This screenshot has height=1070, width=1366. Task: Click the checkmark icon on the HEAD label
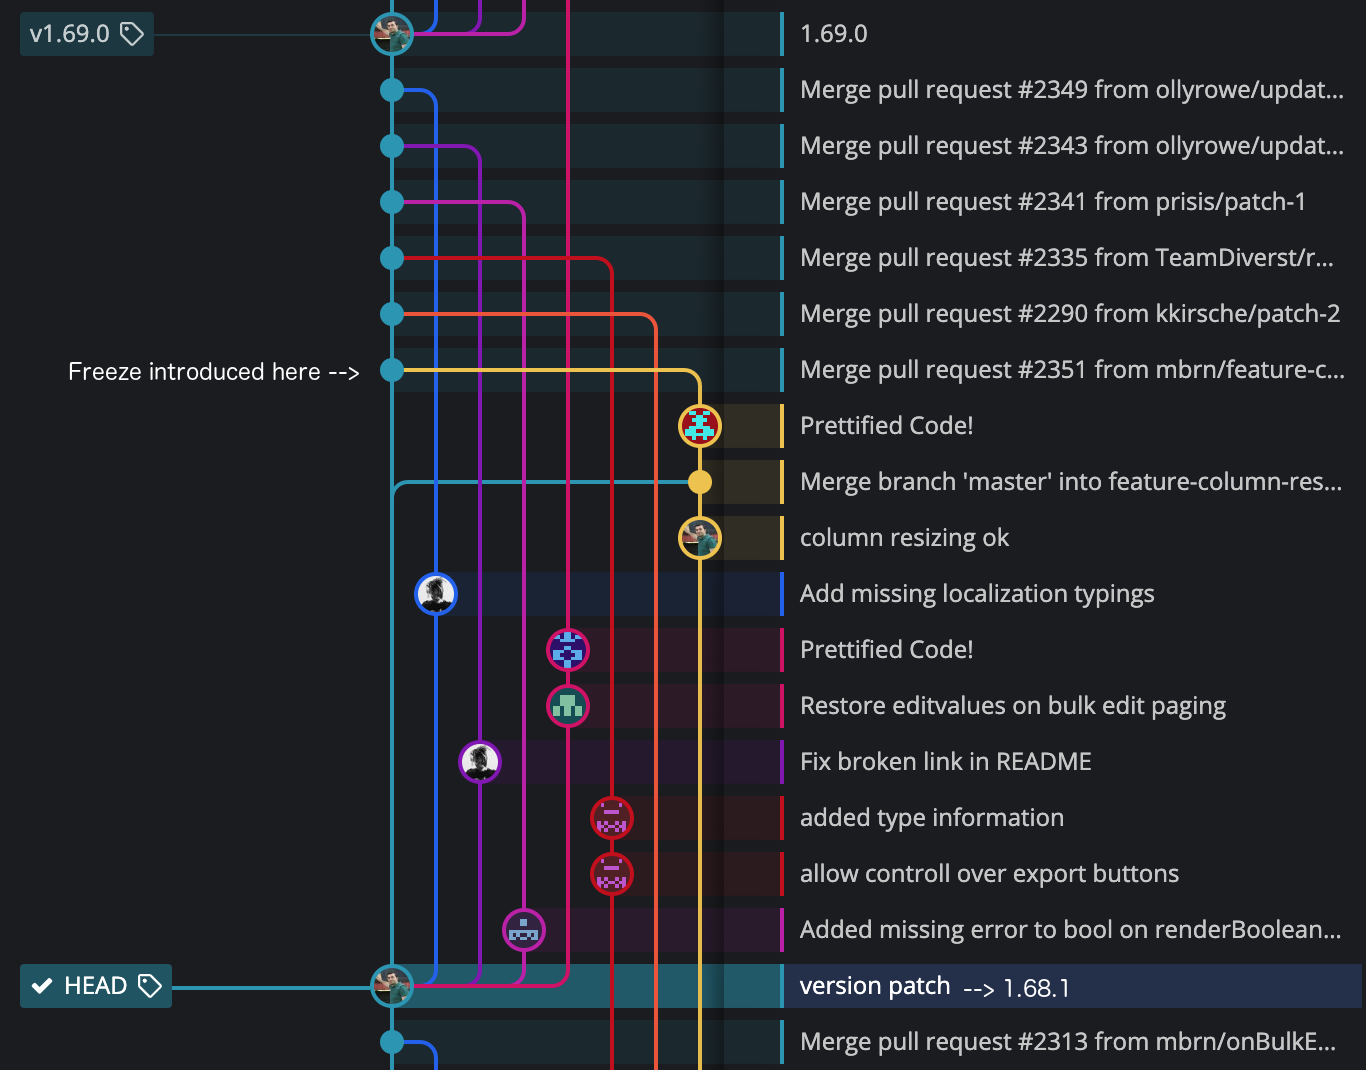41,985
